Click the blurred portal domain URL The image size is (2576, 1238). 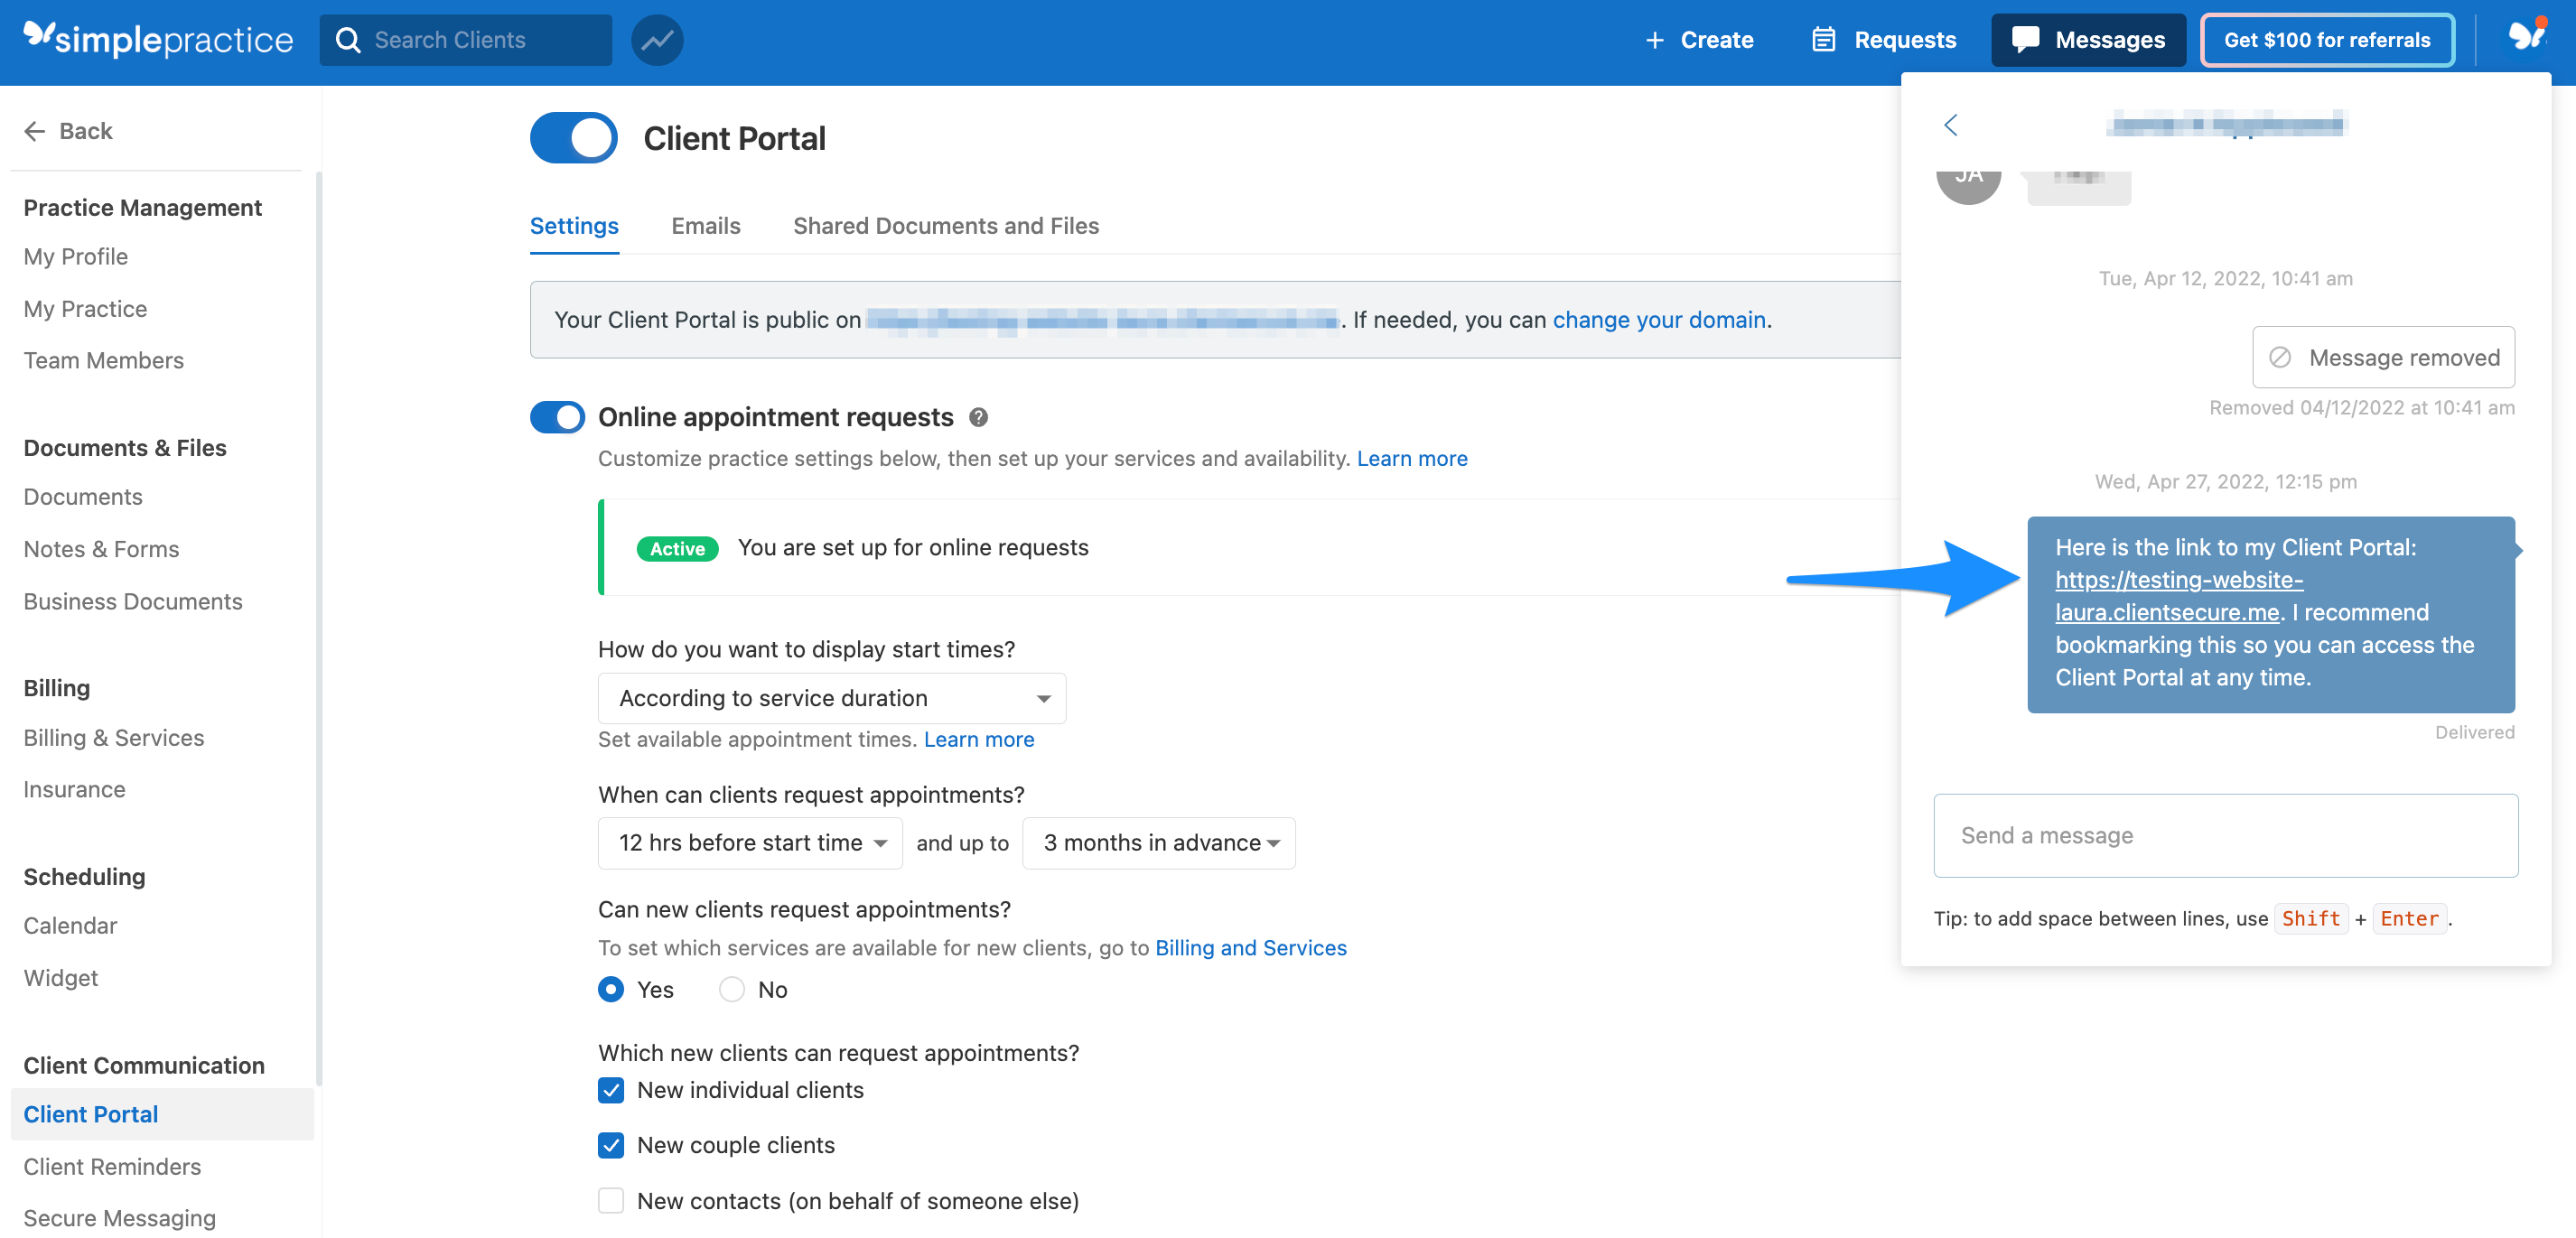tap(1101, 320)
